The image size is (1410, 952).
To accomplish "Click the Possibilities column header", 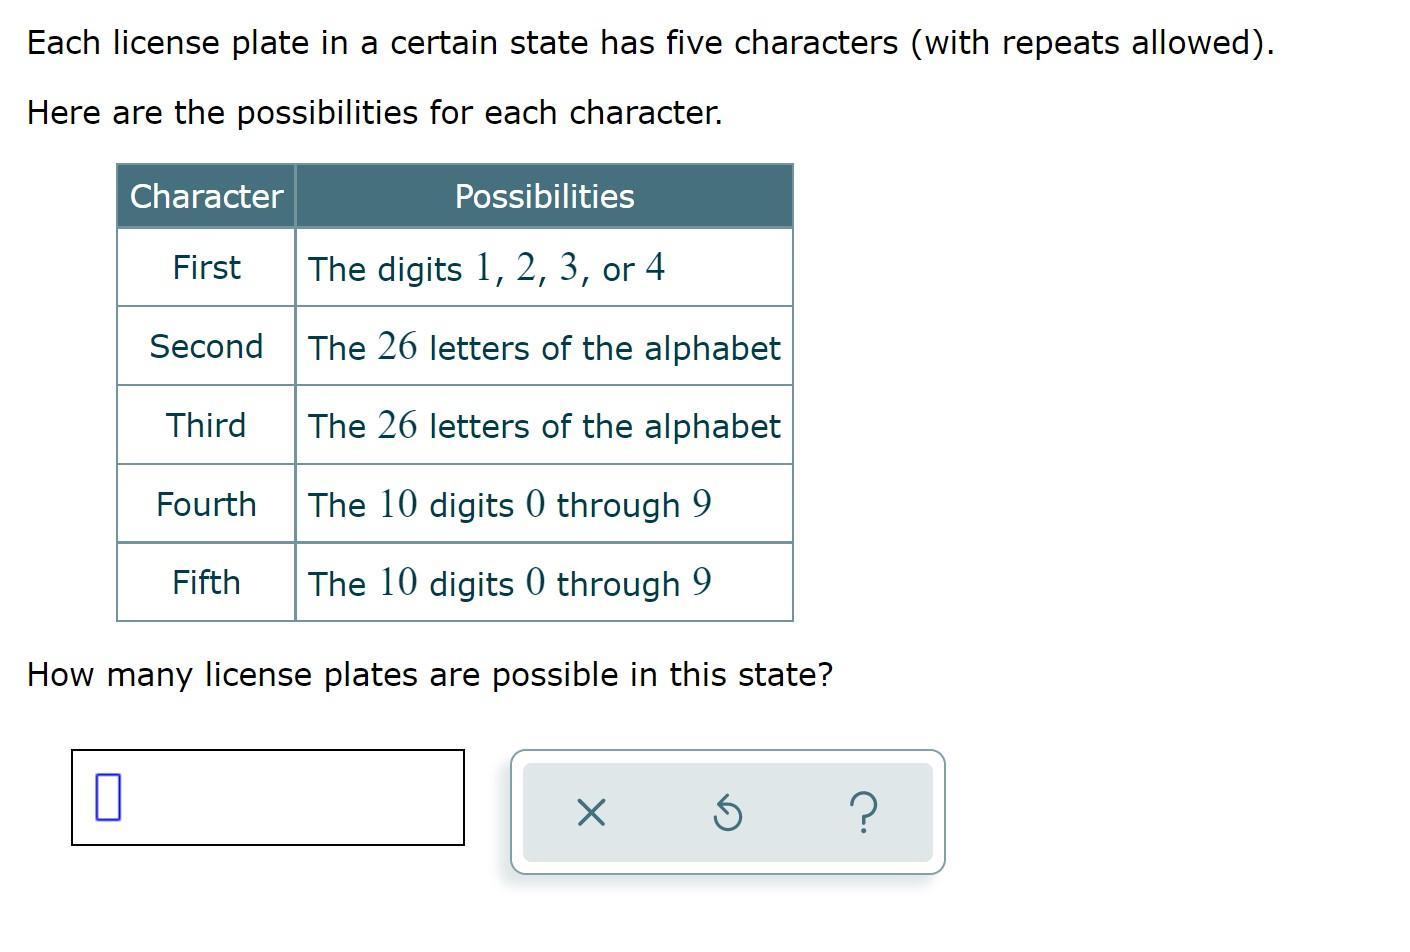I will (544, 196).
